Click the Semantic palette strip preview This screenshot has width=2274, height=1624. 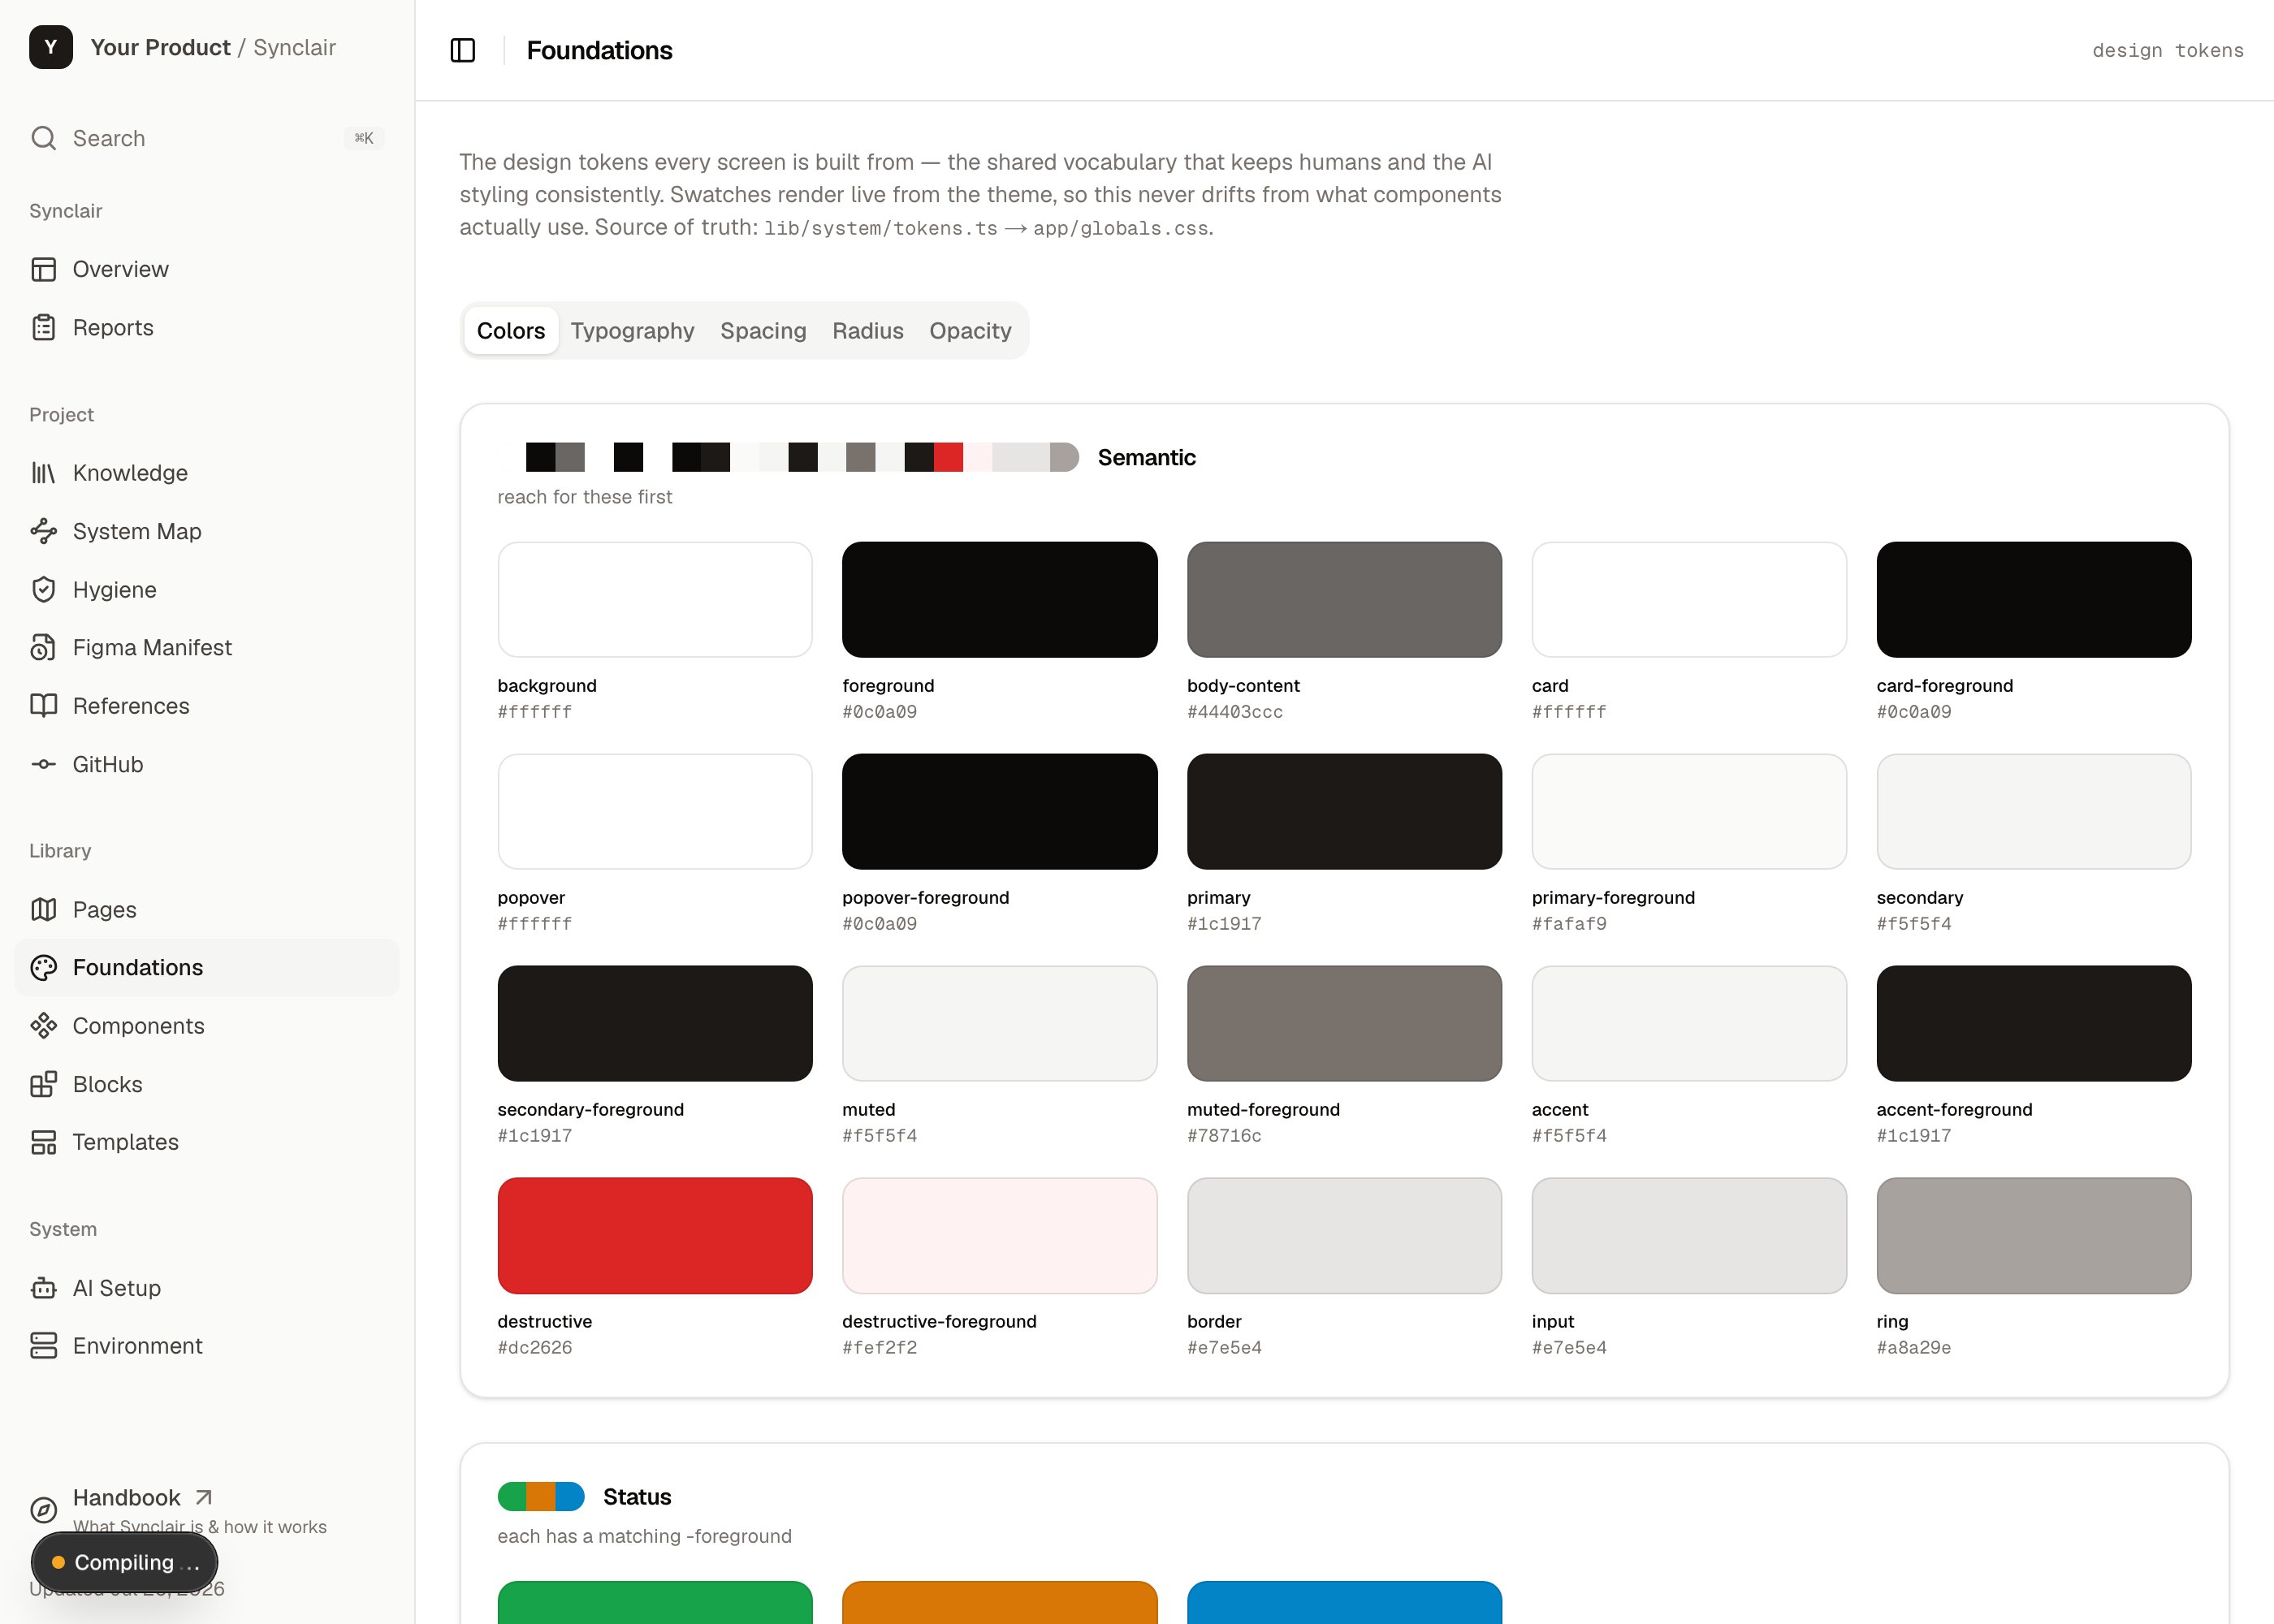point(788,457)
